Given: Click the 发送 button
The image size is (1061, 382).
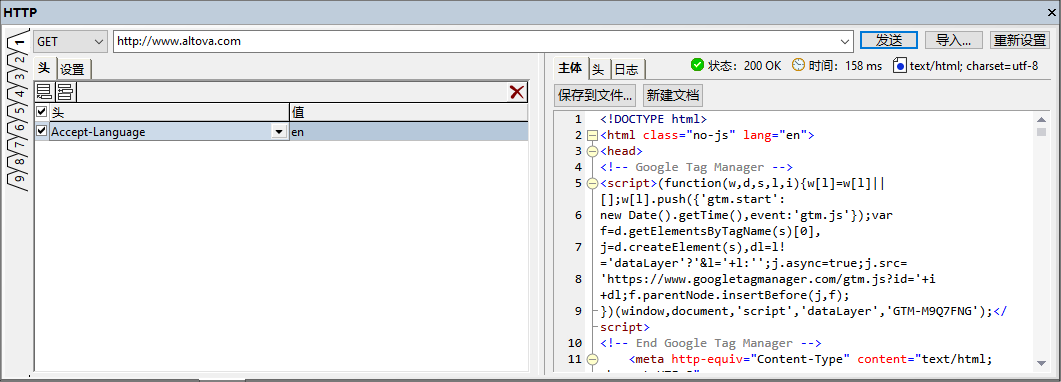Looking at the screenshot, I should [888, 40].
